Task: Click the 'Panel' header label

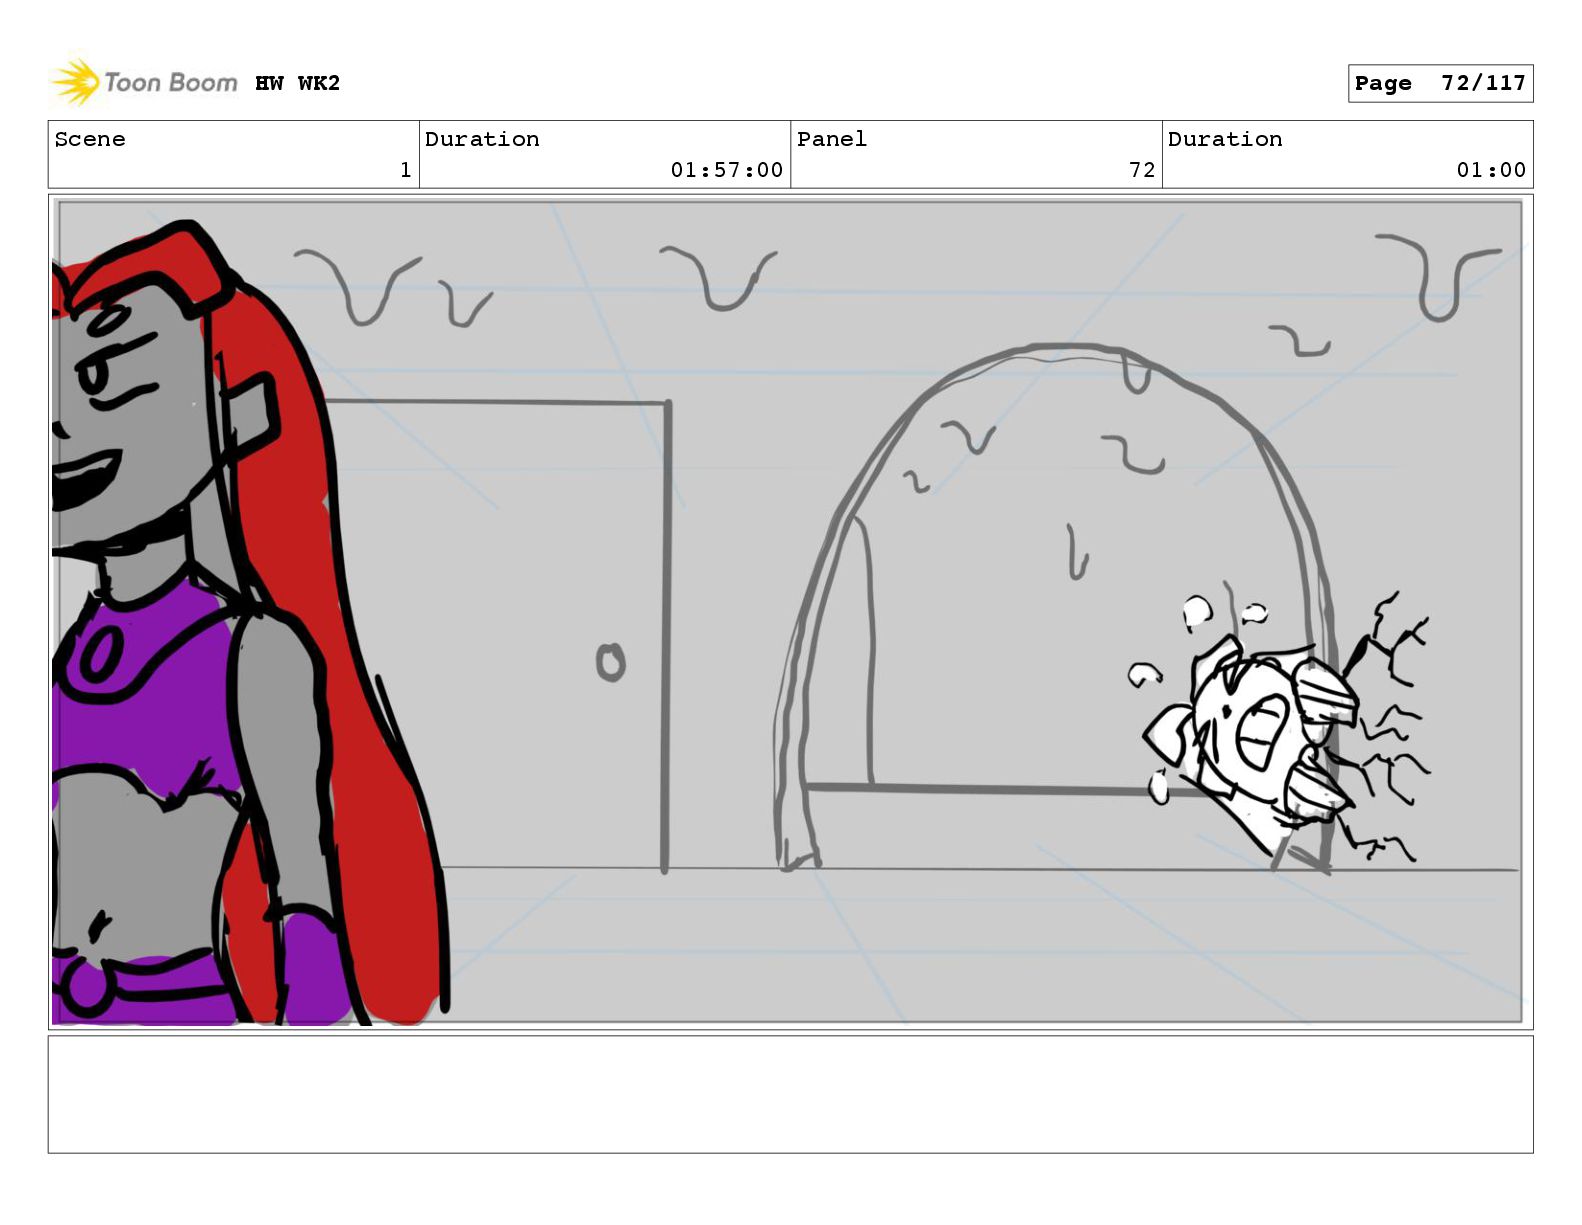Action: [x=831, y=139]
